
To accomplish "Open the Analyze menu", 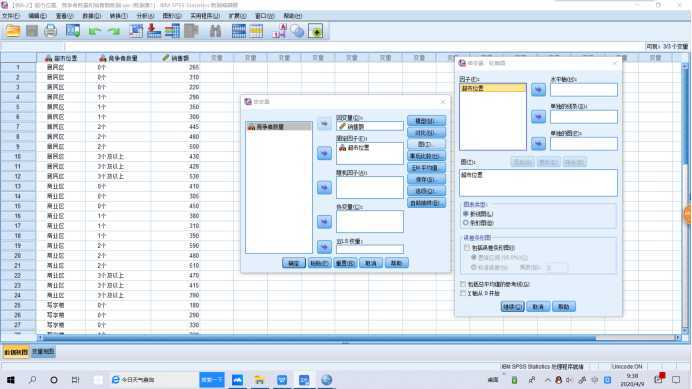I will point(145,16).
